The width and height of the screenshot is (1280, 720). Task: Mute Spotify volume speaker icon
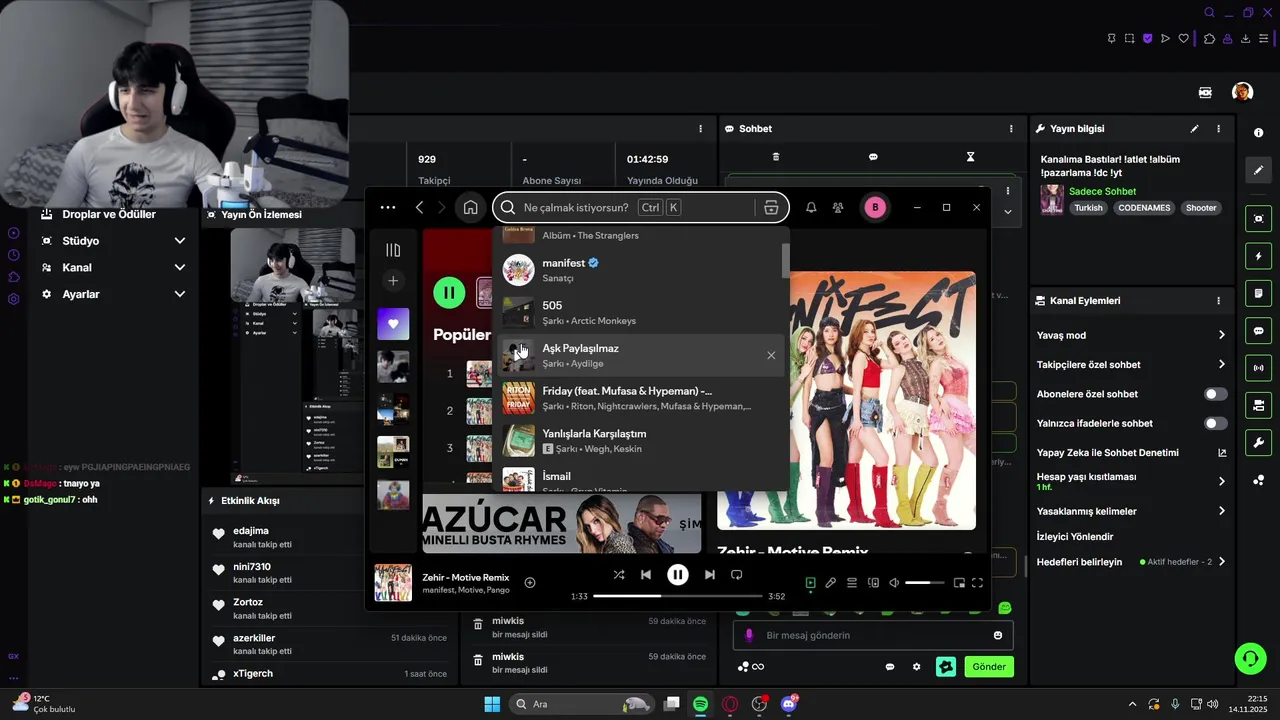894,583
